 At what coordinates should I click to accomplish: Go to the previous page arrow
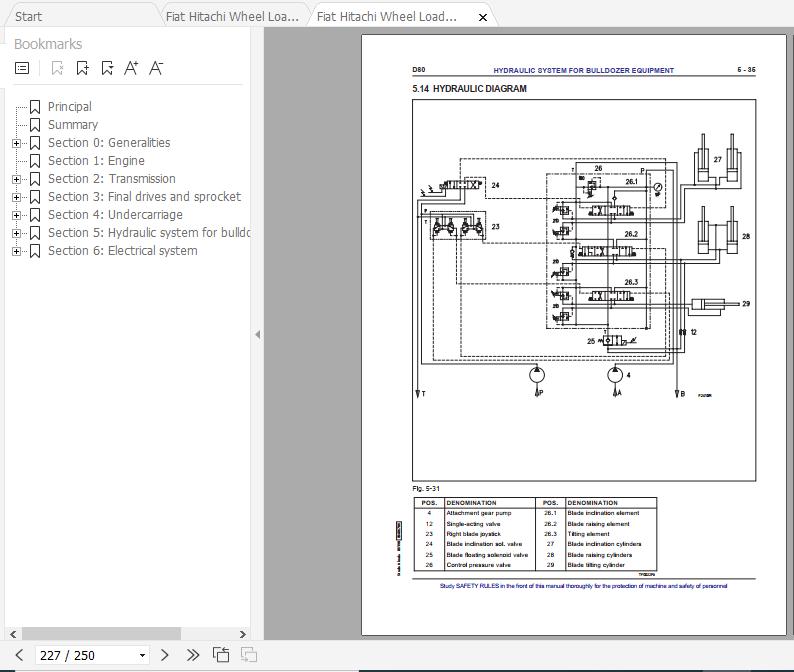tap(18, 655)
